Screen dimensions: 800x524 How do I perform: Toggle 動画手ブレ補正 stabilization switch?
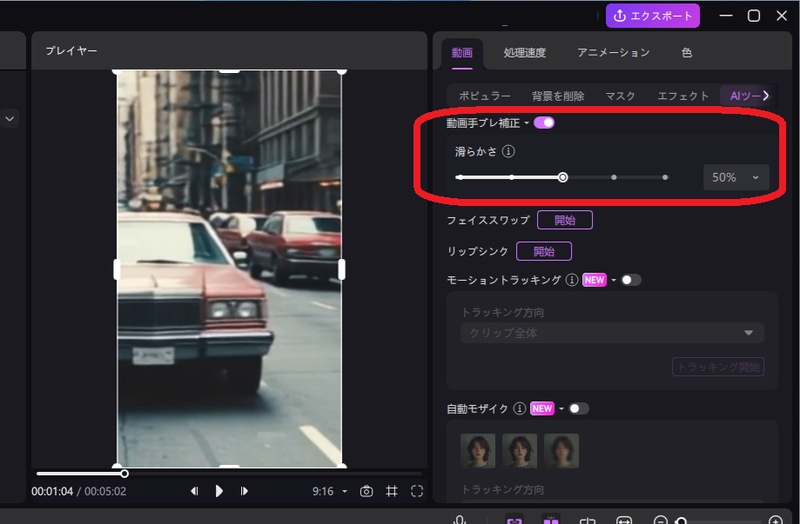(544, 123)
